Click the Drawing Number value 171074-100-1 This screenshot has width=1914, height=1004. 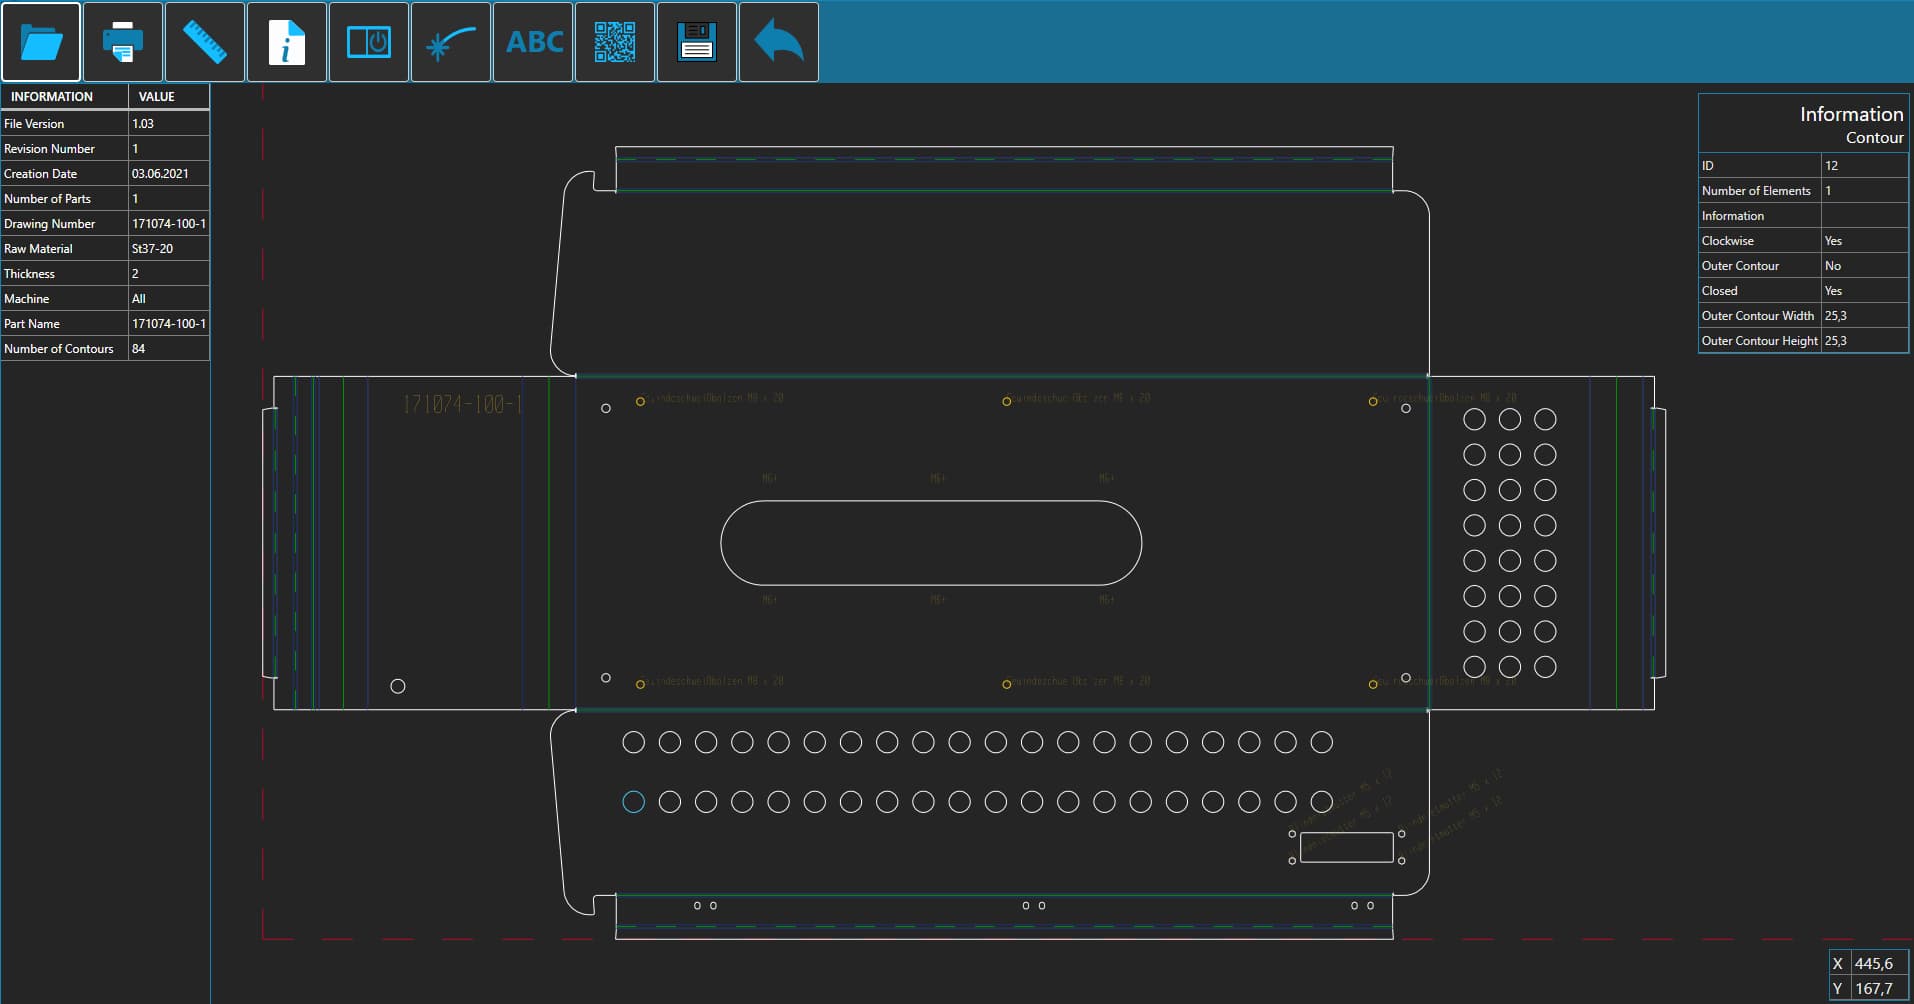click(x=169, y=224)
